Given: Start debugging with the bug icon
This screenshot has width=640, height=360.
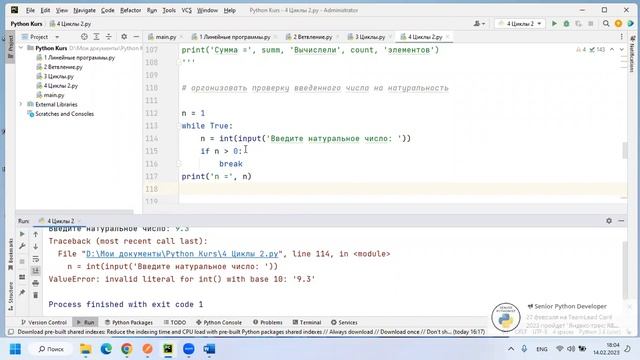Looking at the screenshot, I should [566, 24].
